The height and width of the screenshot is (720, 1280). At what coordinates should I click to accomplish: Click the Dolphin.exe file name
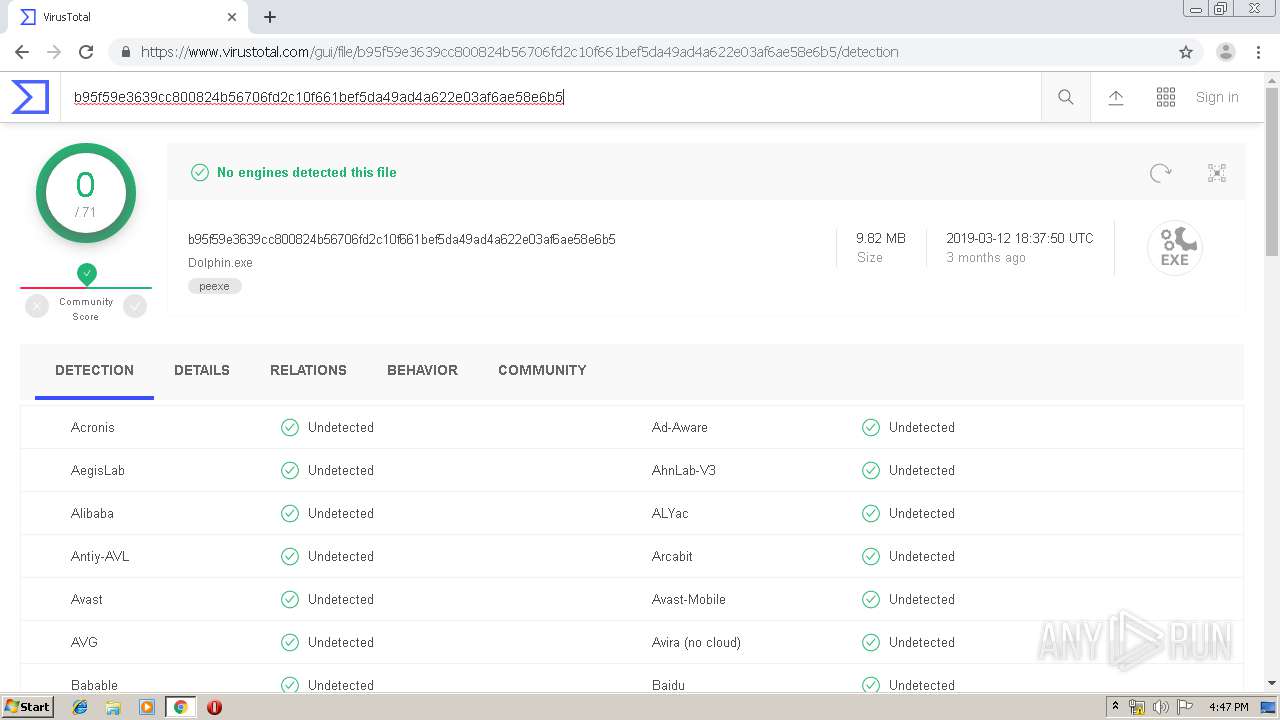220,263
